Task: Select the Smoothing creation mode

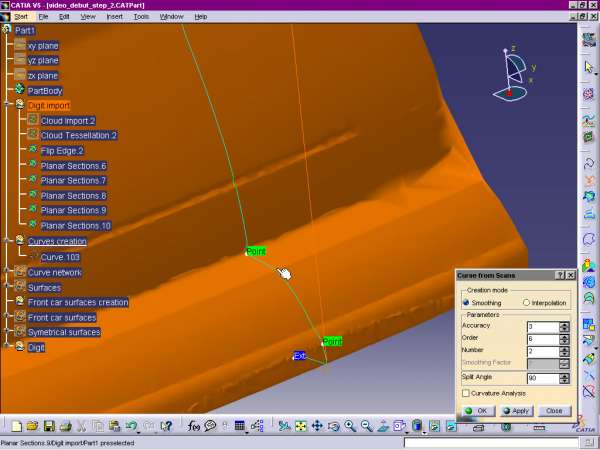Action: (466, 302)
